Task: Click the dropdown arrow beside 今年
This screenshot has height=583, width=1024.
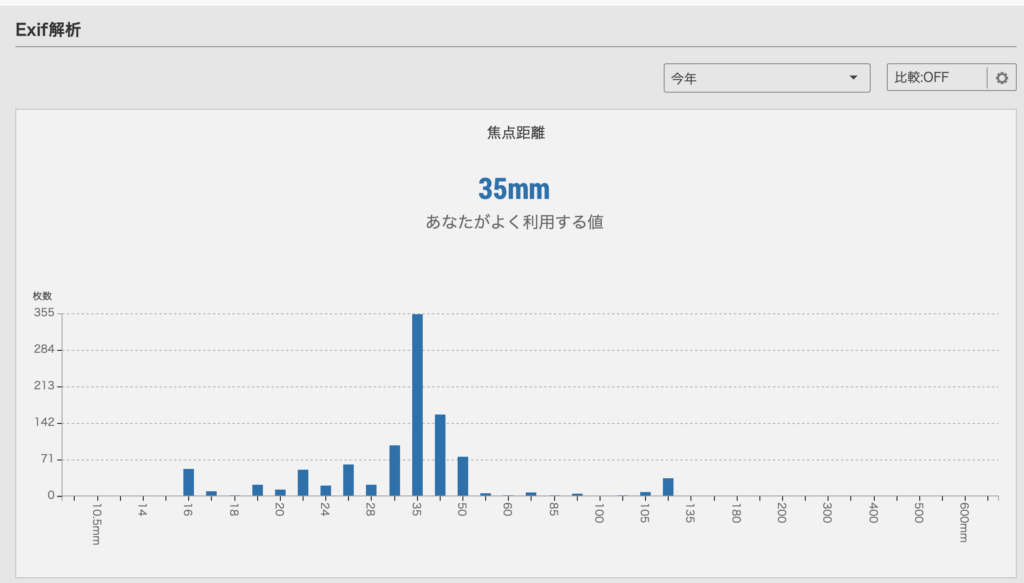Action: pos(853,78)
